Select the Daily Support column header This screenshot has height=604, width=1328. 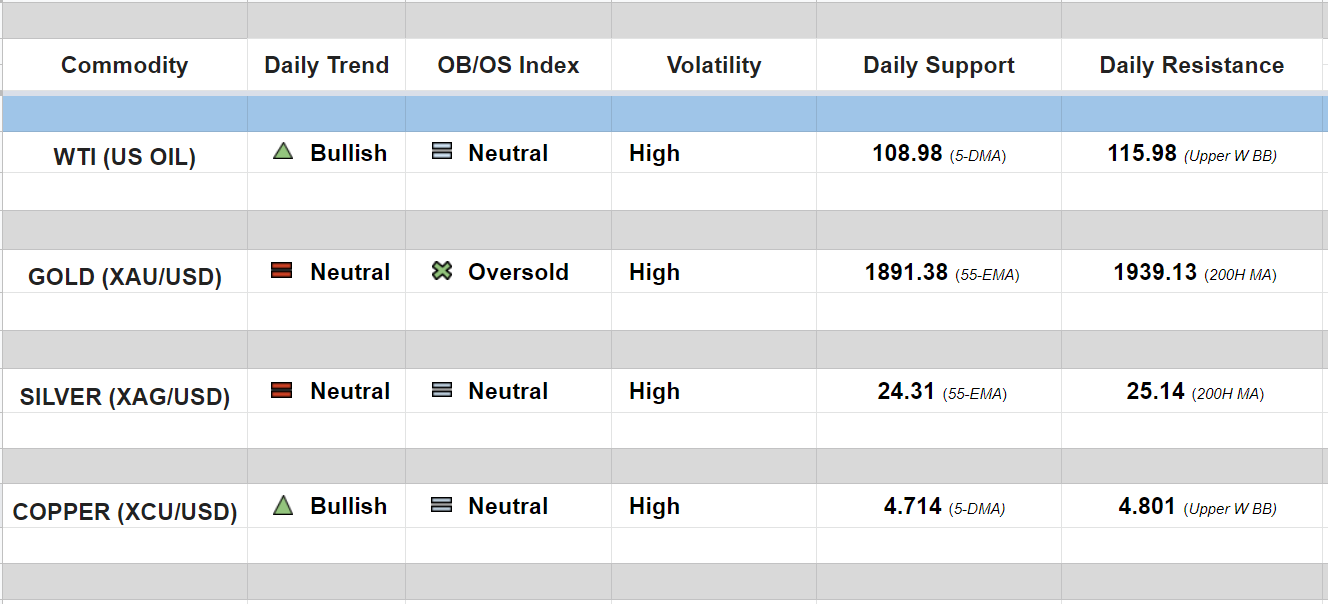pos(938,66)
